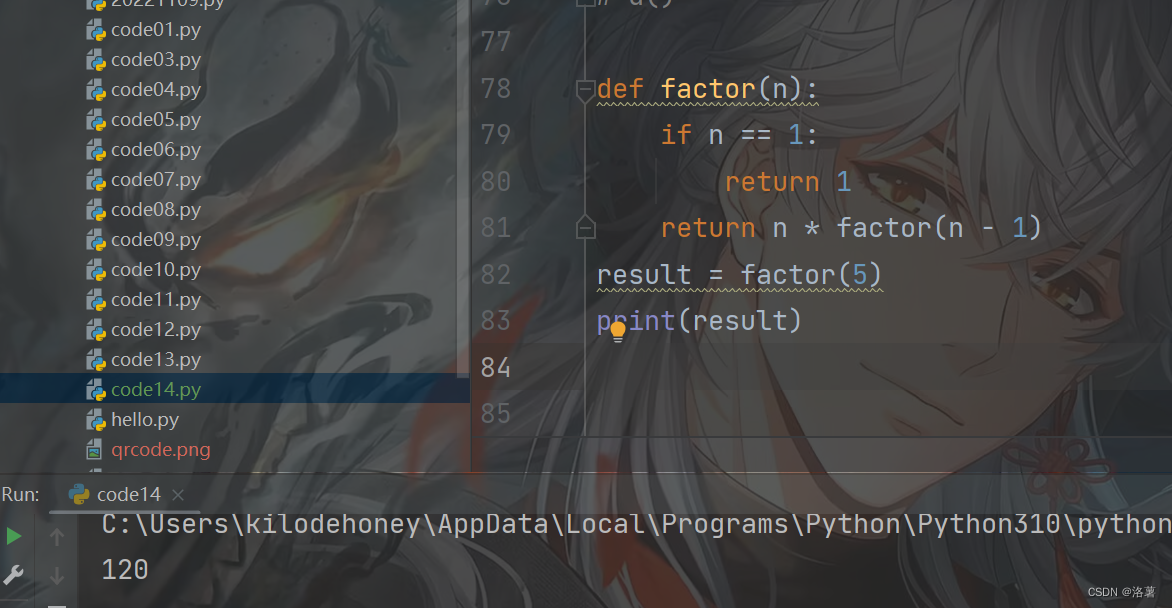Close the code14 run tab

pos(178,494)
